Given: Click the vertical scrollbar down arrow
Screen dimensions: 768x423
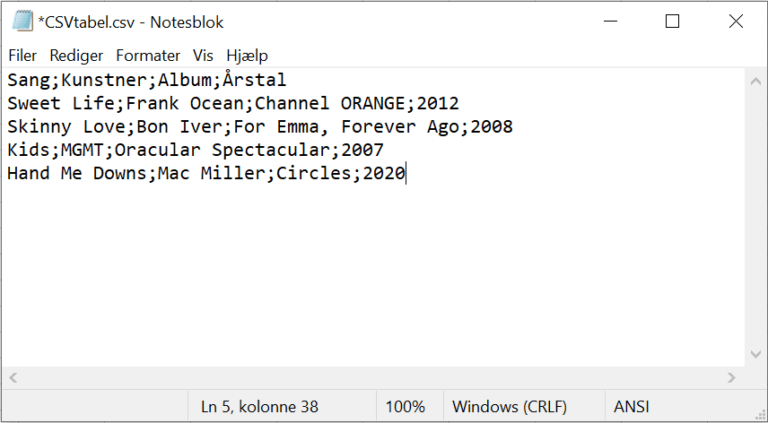Looking at the screenshot, I should point(756,354).
